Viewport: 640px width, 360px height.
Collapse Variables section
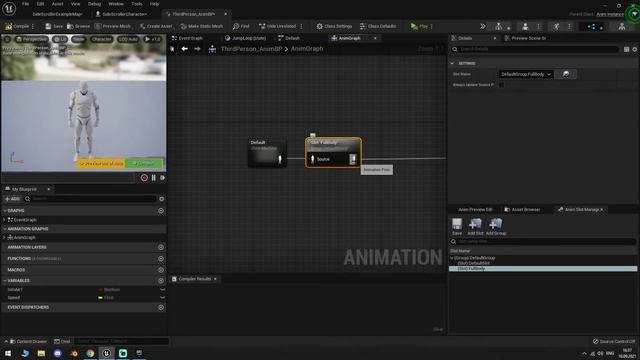[4, 281]
